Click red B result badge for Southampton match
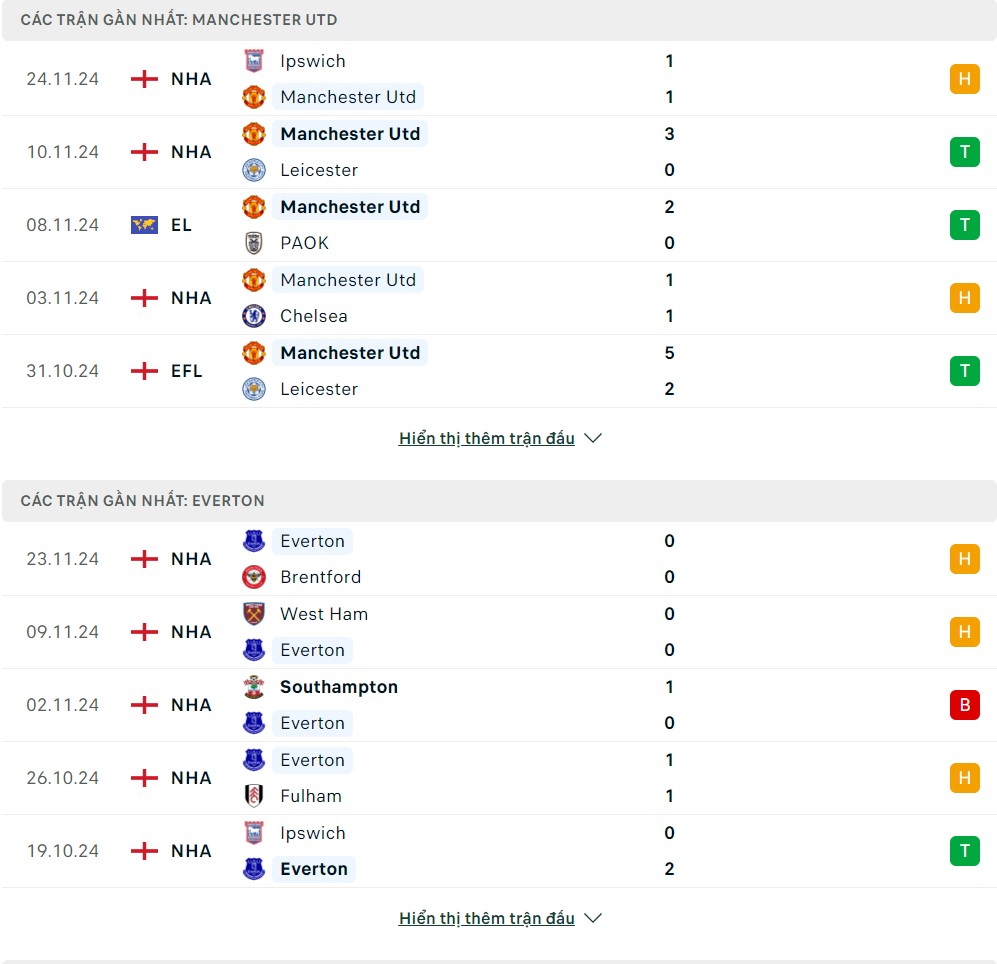 [964, 705]
